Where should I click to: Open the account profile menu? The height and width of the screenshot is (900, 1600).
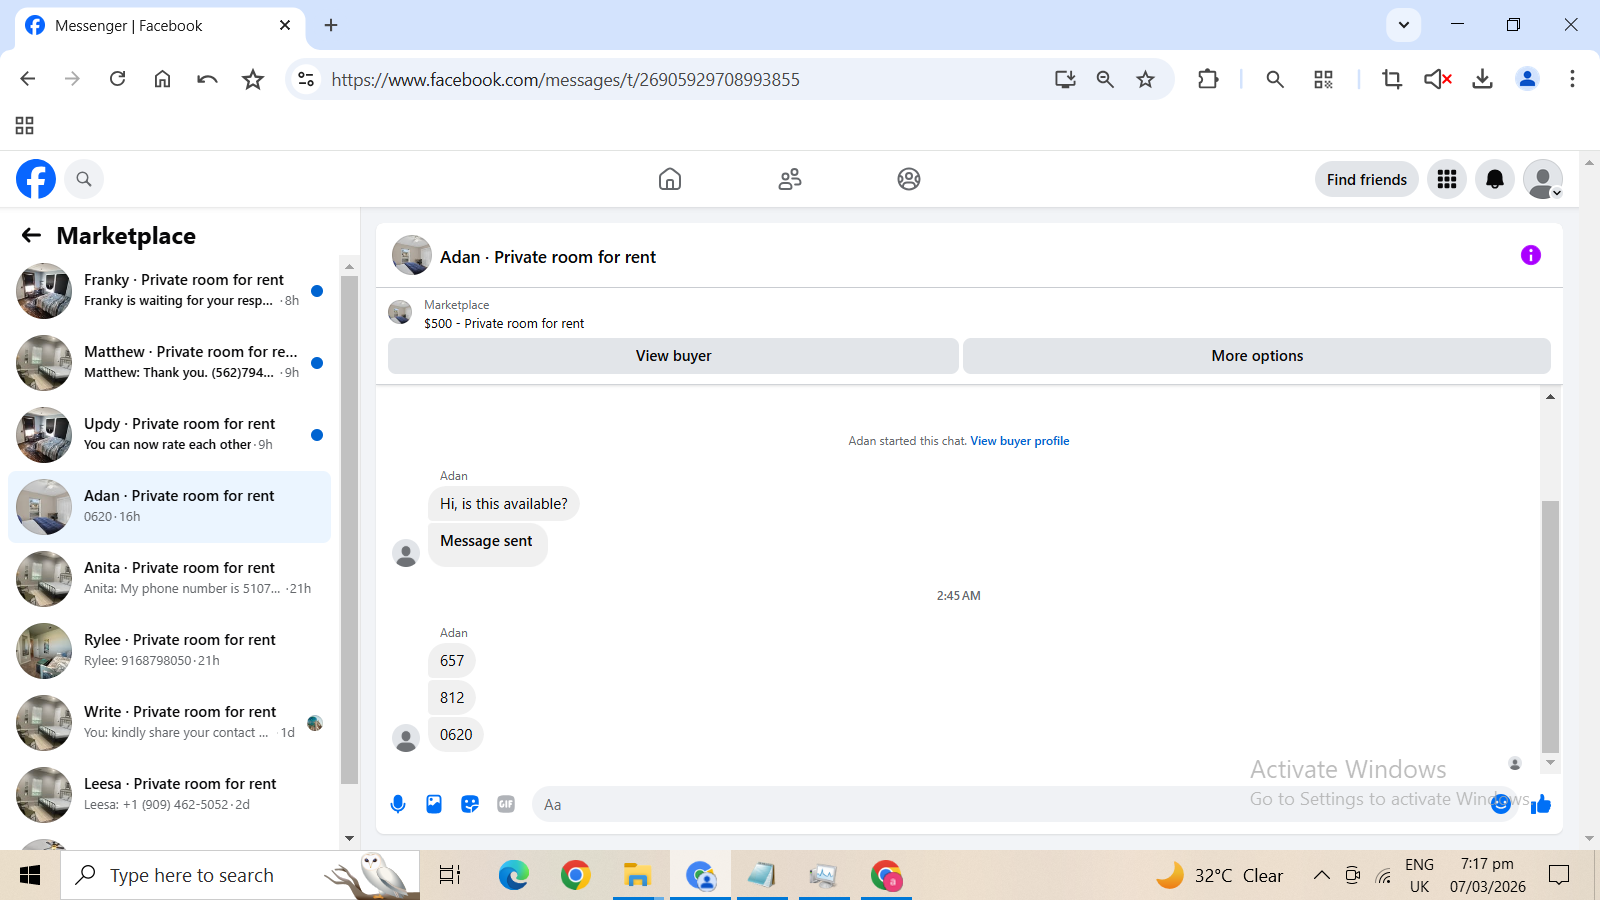1543,179
